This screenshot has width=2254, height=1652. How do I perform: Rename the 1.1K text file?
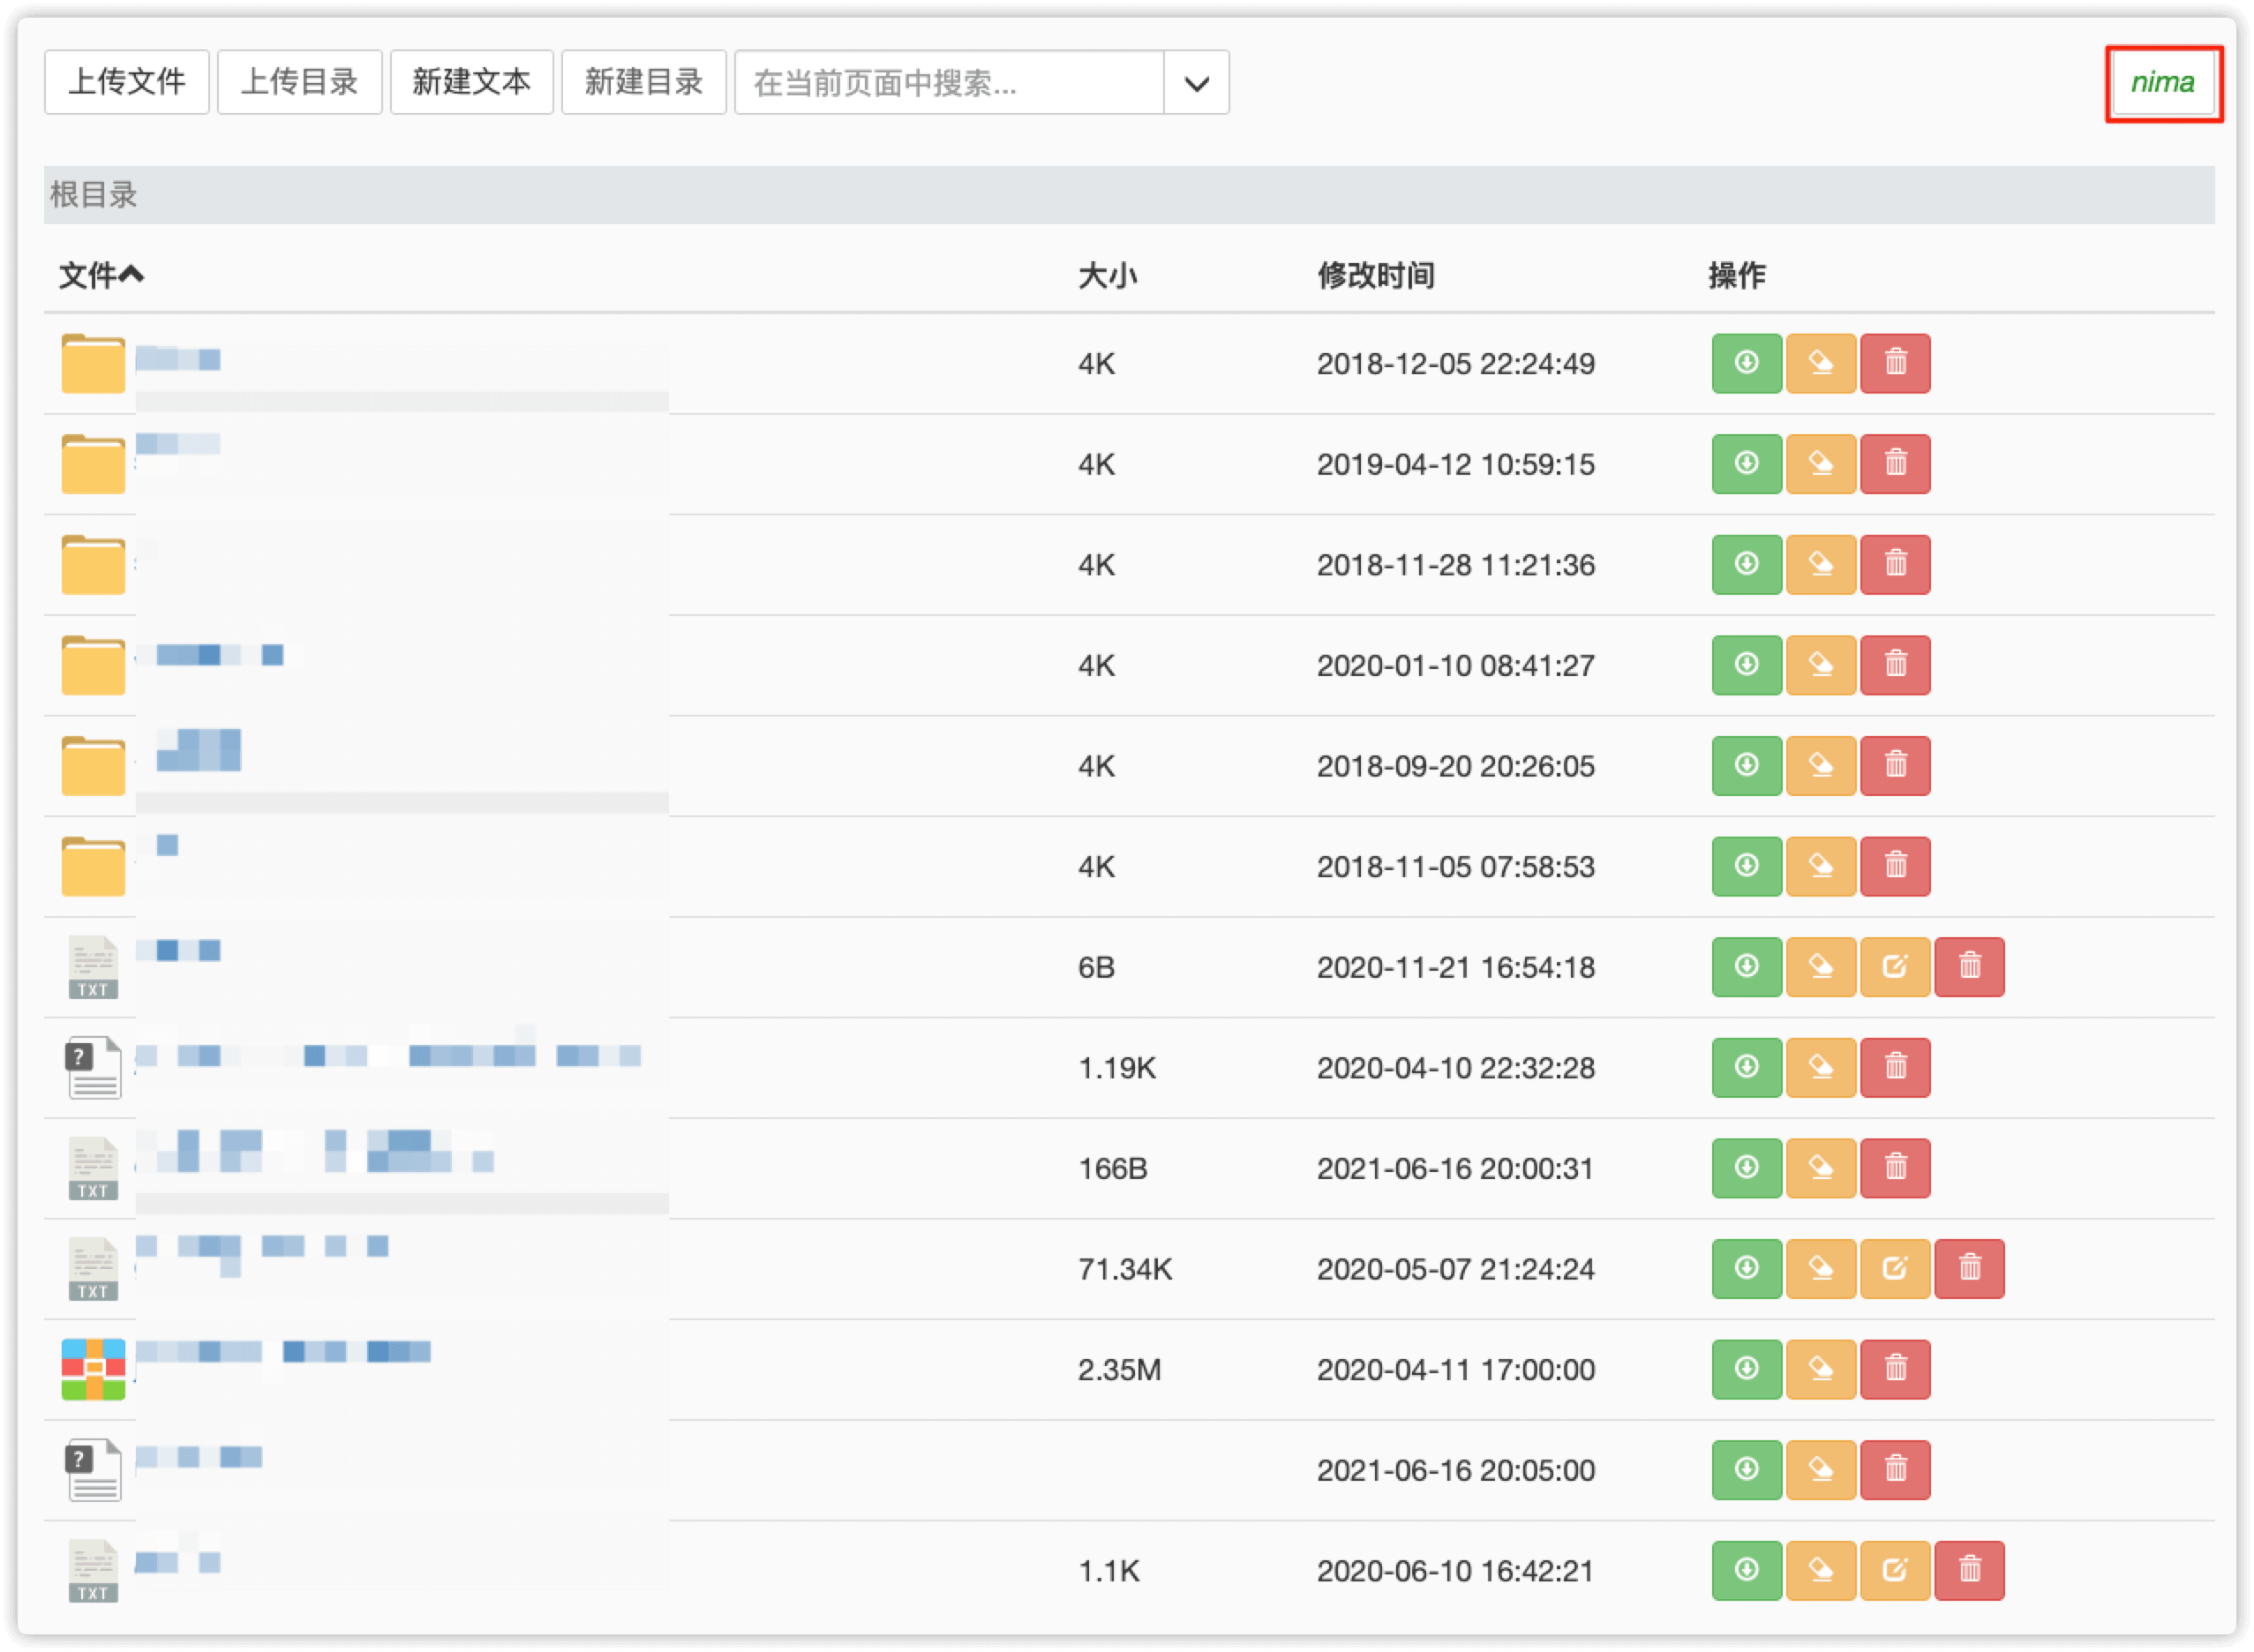(x=1821, y=1570)
